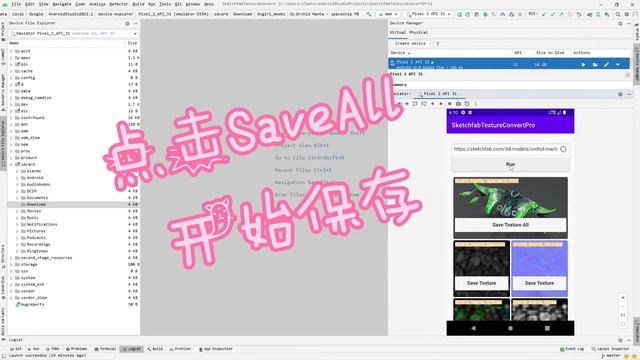Click Save Texture All button

pos(510,225)
